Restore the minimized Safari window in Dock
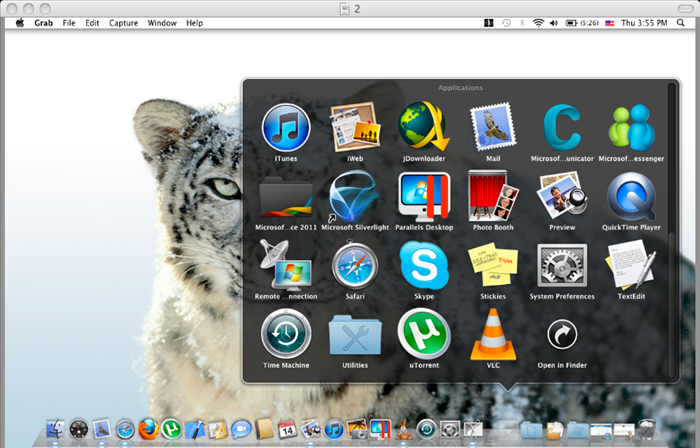The width and height of the screenshot is (700, 448). point(600,431)
